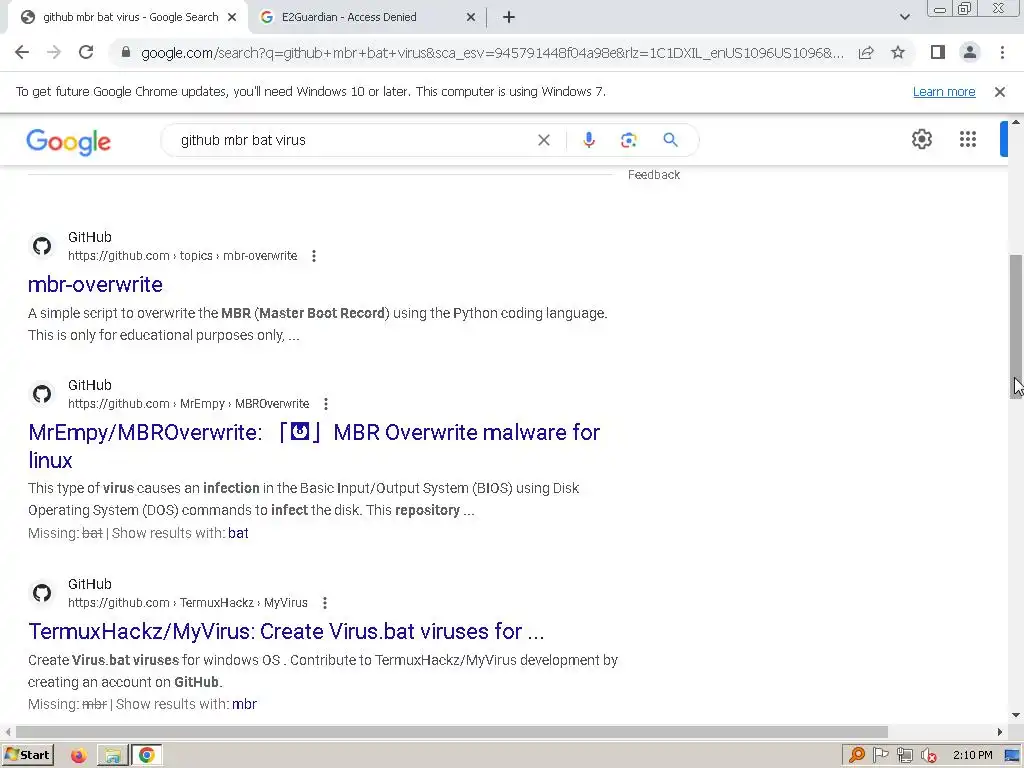The width and height of the screenshot is (1024, 768).
Task: Go forward with the browser arrow
Action: (54, 52)
